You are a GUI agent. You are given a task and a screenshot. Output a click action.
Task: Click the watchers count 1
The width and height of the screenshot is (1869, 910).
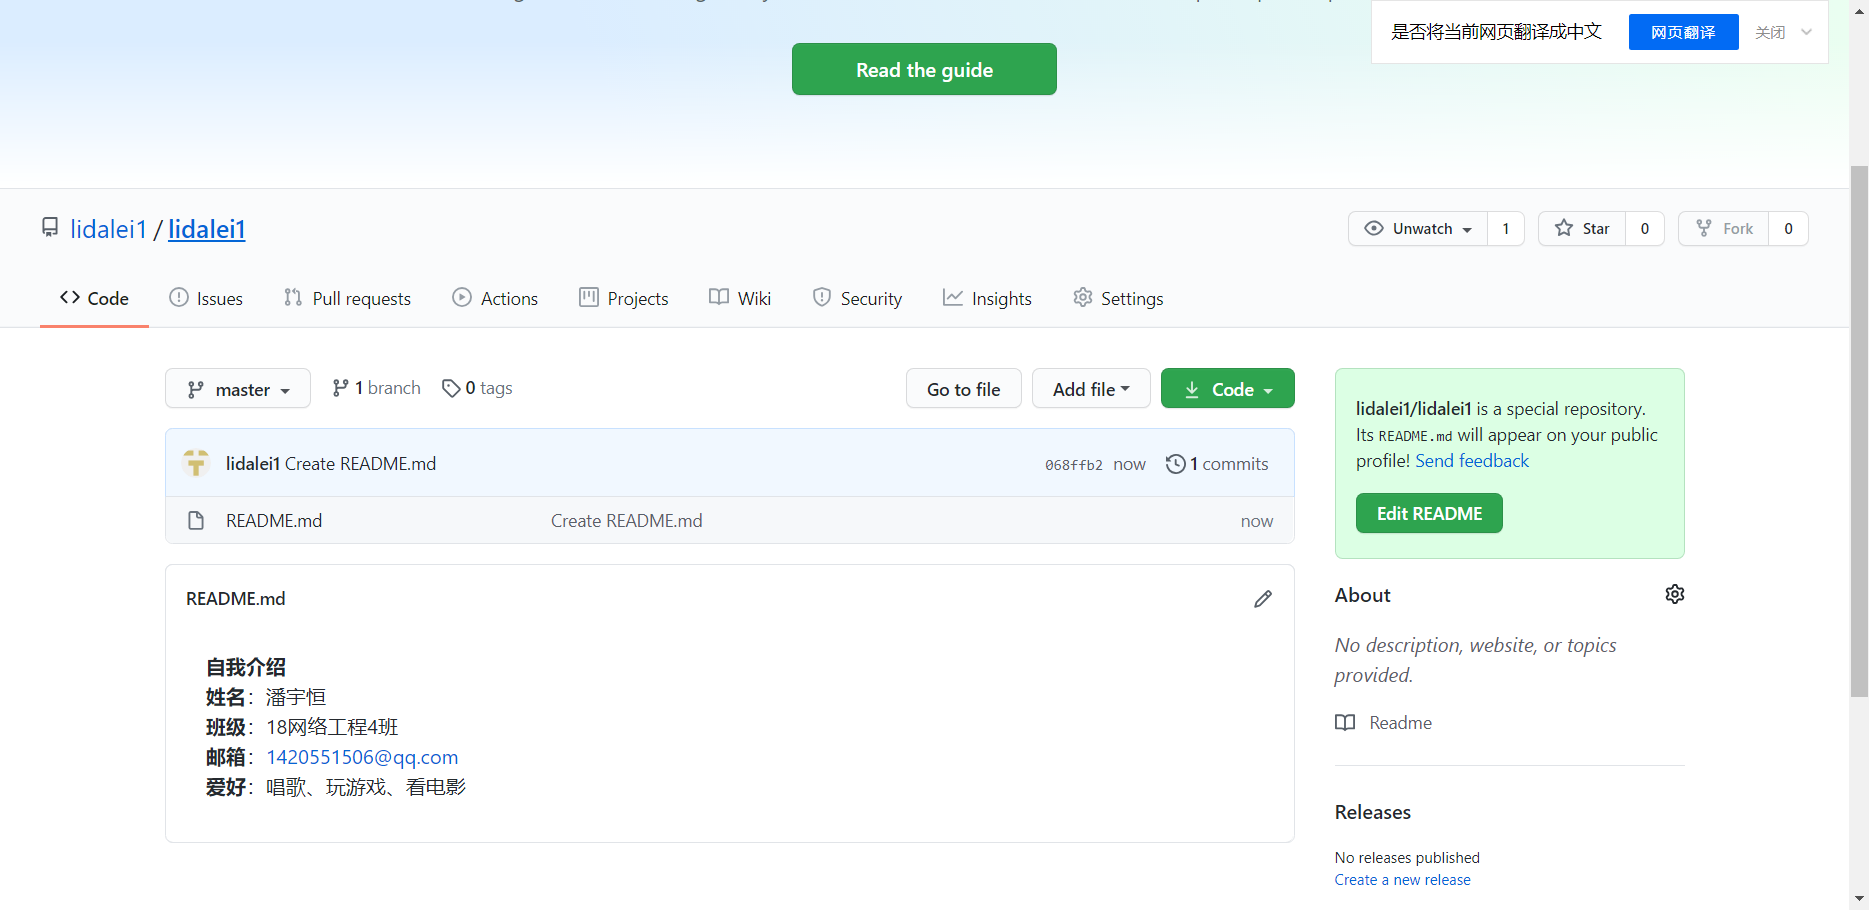1505,228
